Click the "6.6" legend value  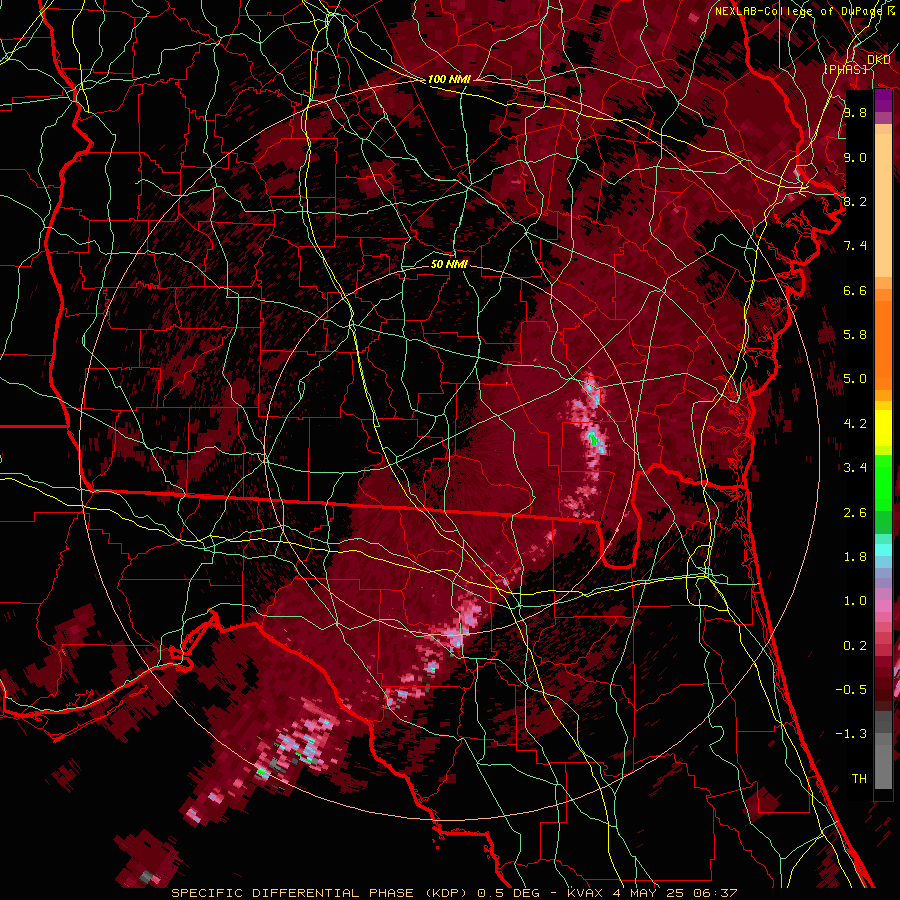(855, 290)
